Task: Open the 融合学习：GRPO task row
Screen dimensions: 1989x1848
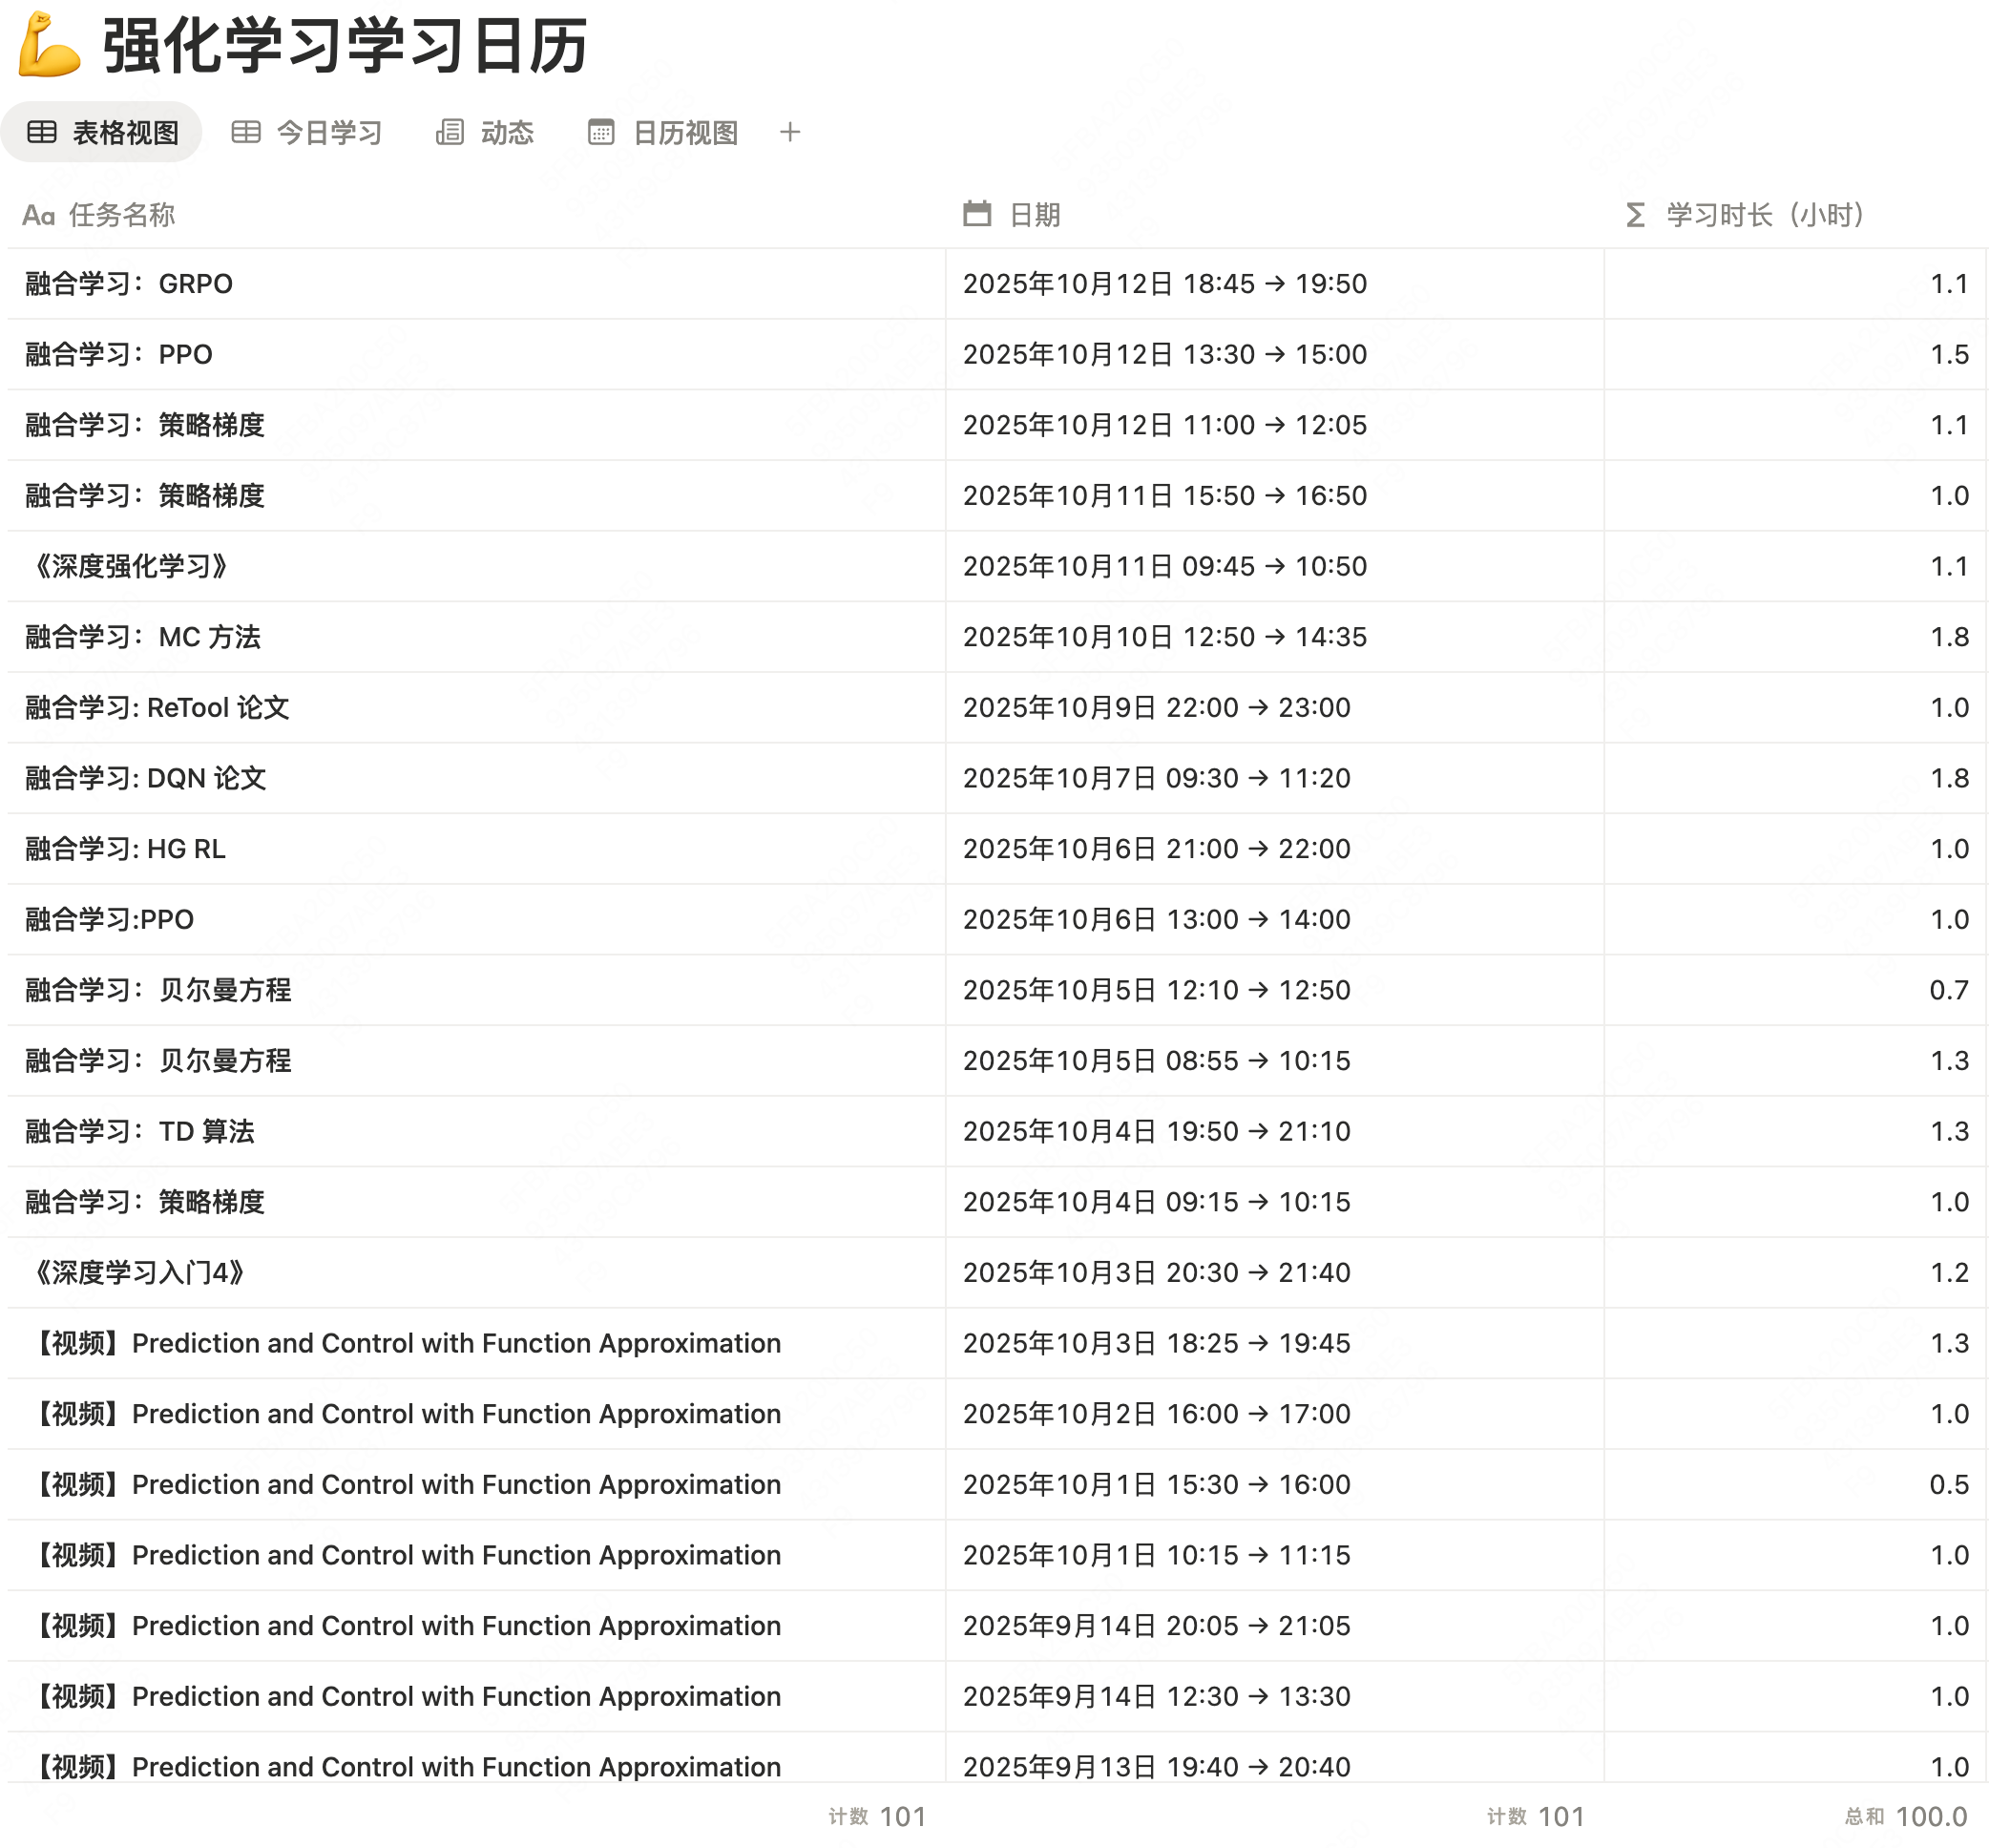Action: [129, 284]
